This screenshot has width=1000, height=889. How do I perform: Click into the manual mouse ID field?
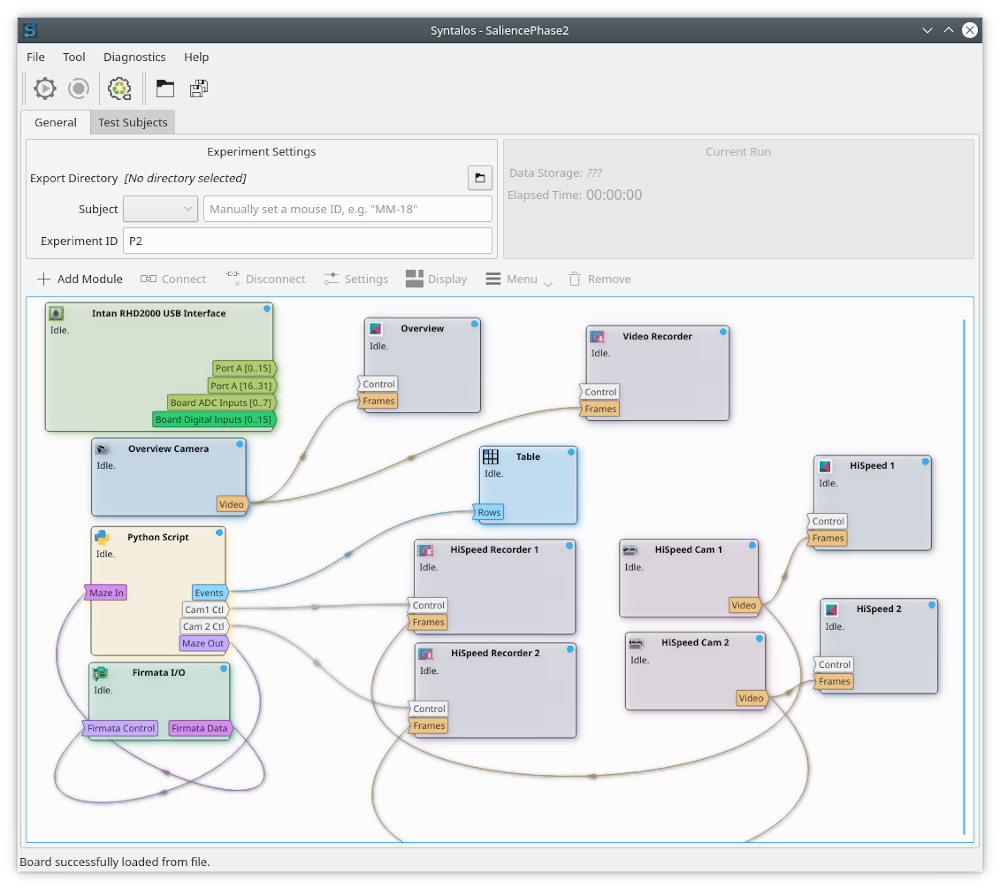click(348, 209)
